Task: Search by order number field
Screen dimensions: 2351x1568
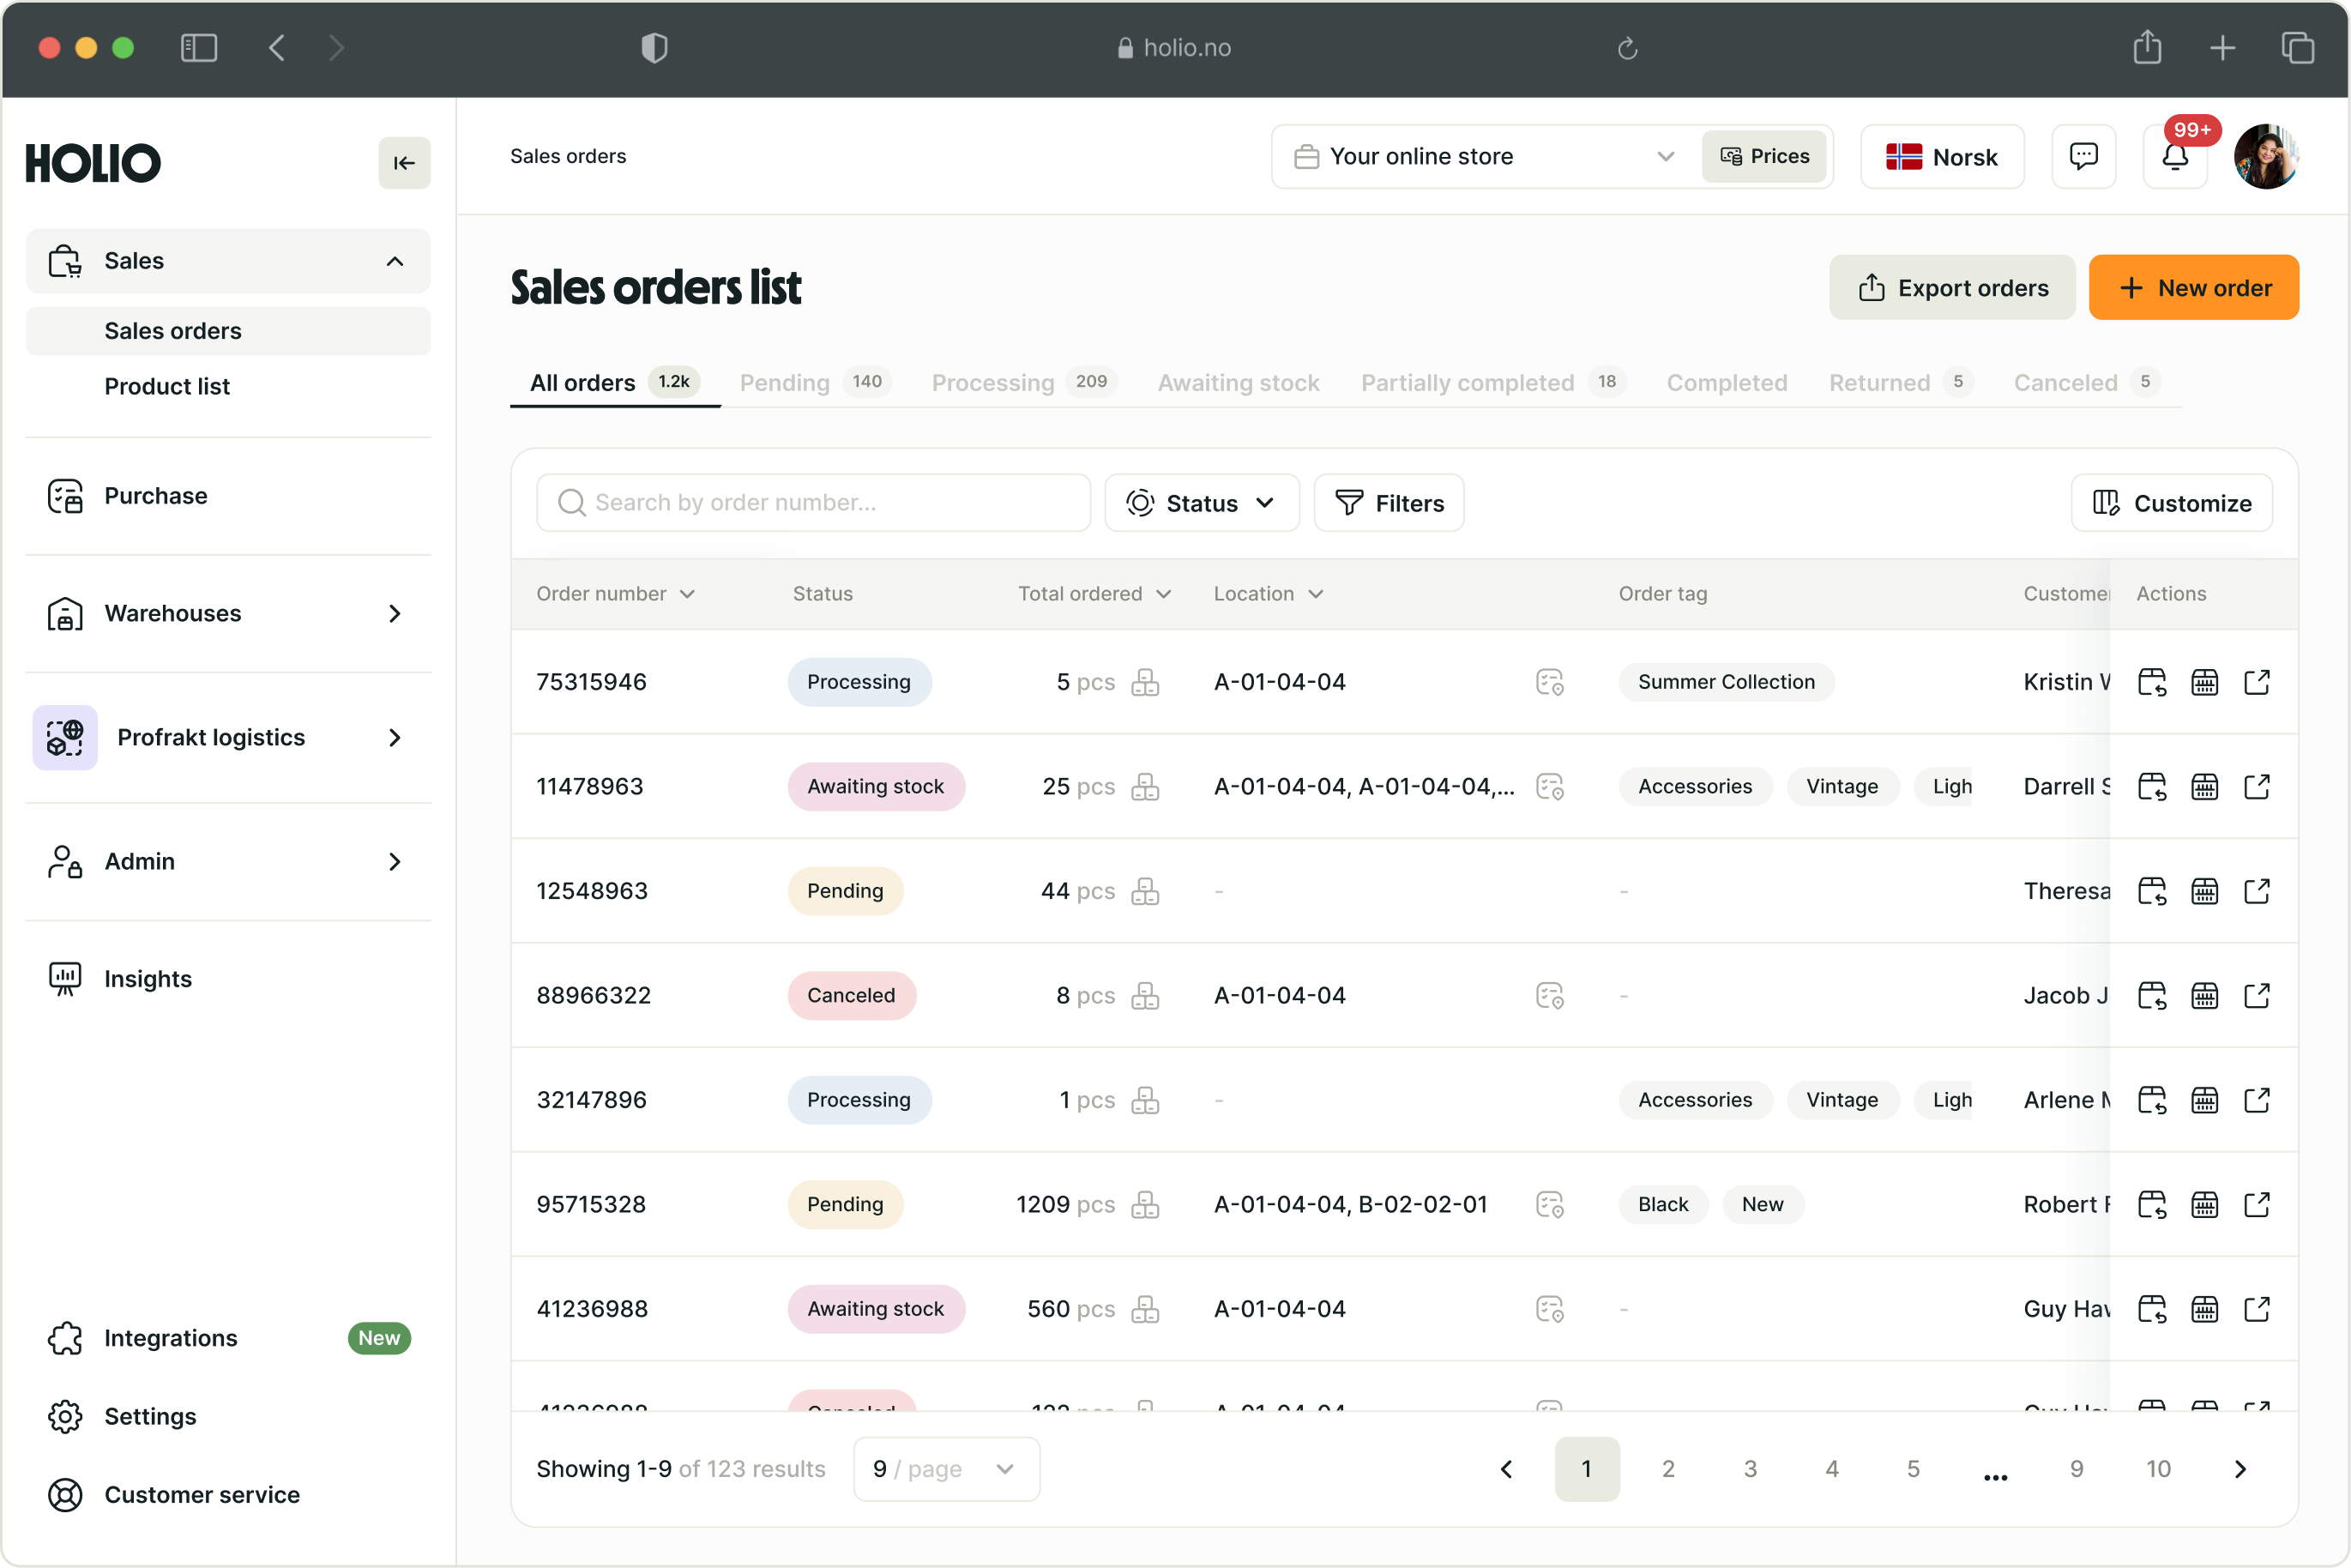Action: [813, 503]
